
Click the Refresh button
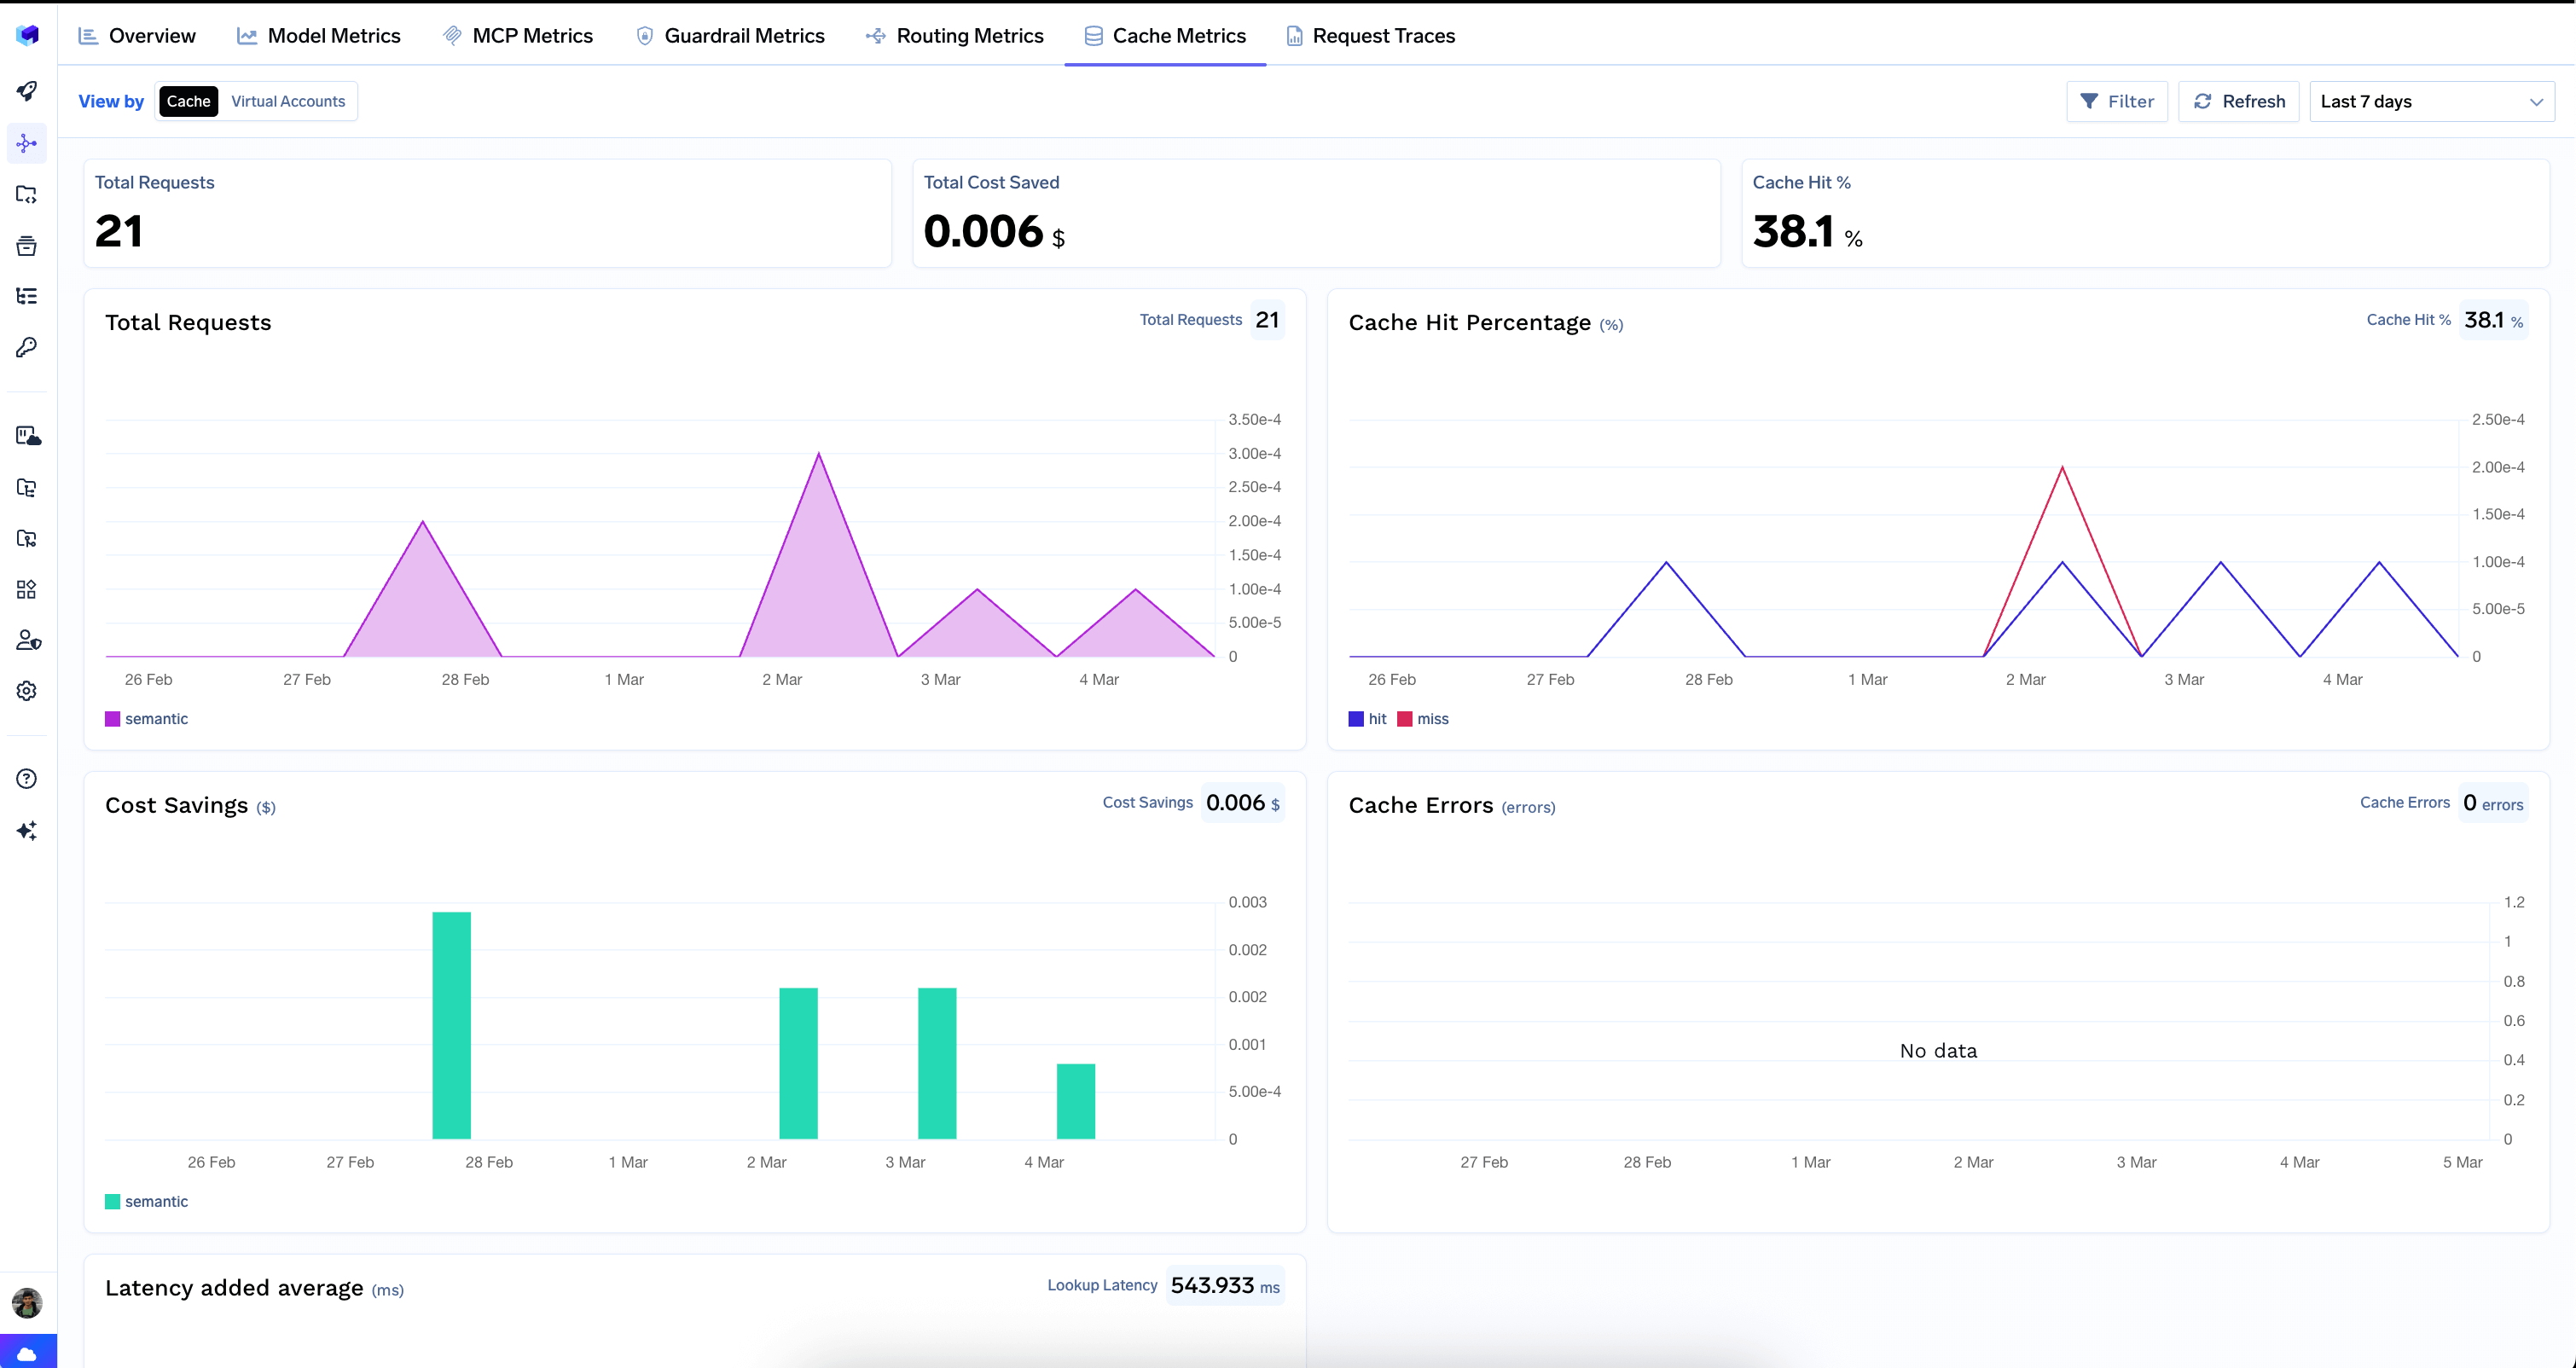click(x=2238, y=101)
